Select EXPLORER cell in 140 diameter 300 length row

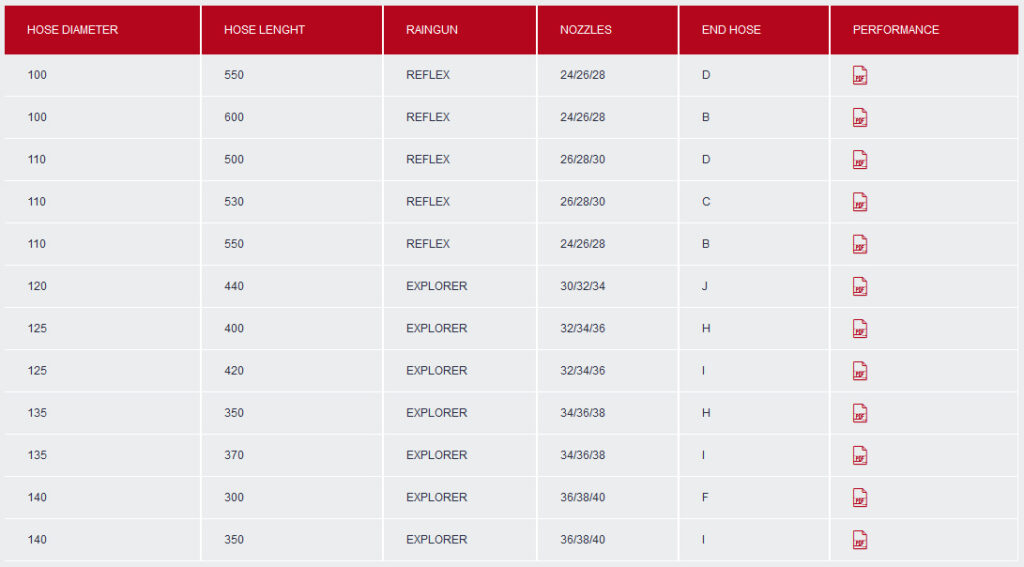coord(436,497)
